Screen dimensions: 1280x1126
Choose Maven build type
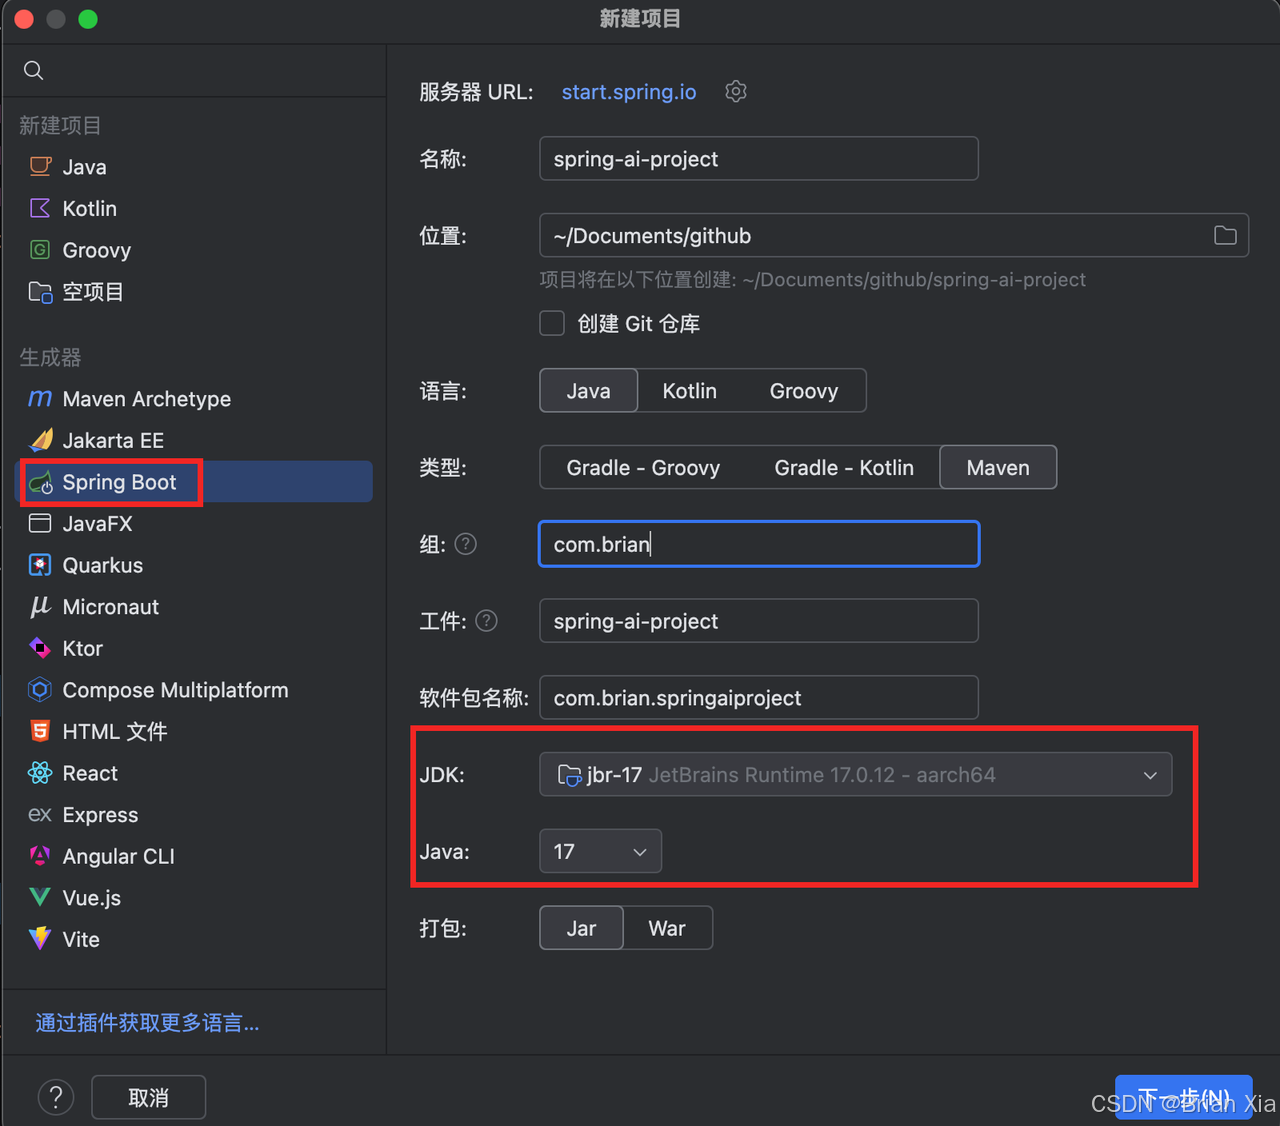point(998,468)
